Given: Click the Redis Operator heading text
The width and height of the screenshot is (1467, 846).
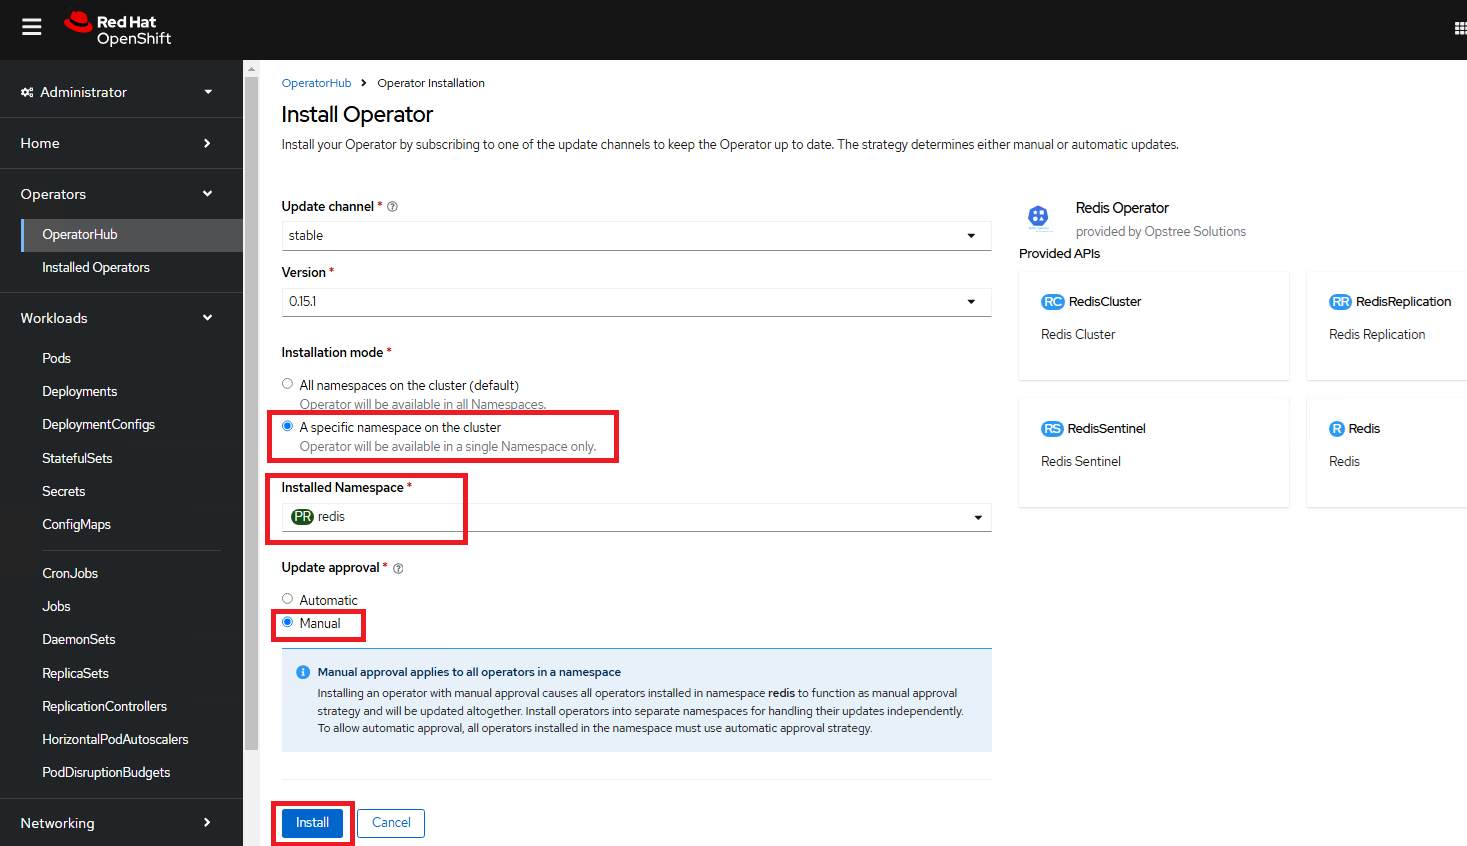Looking at the screenshot, I should tap(1122, 208).
